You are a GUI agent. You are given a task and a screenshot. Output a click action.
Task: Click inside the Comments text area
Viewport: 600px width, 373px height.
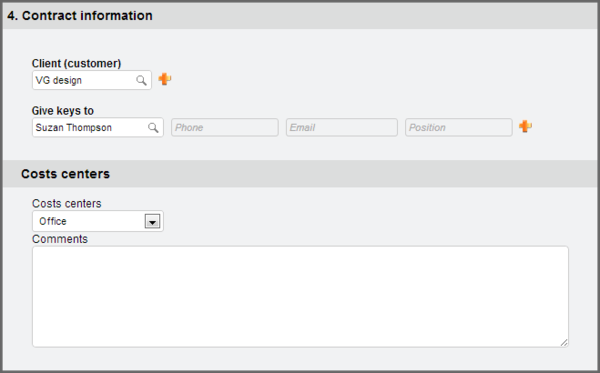click(300, 296)
